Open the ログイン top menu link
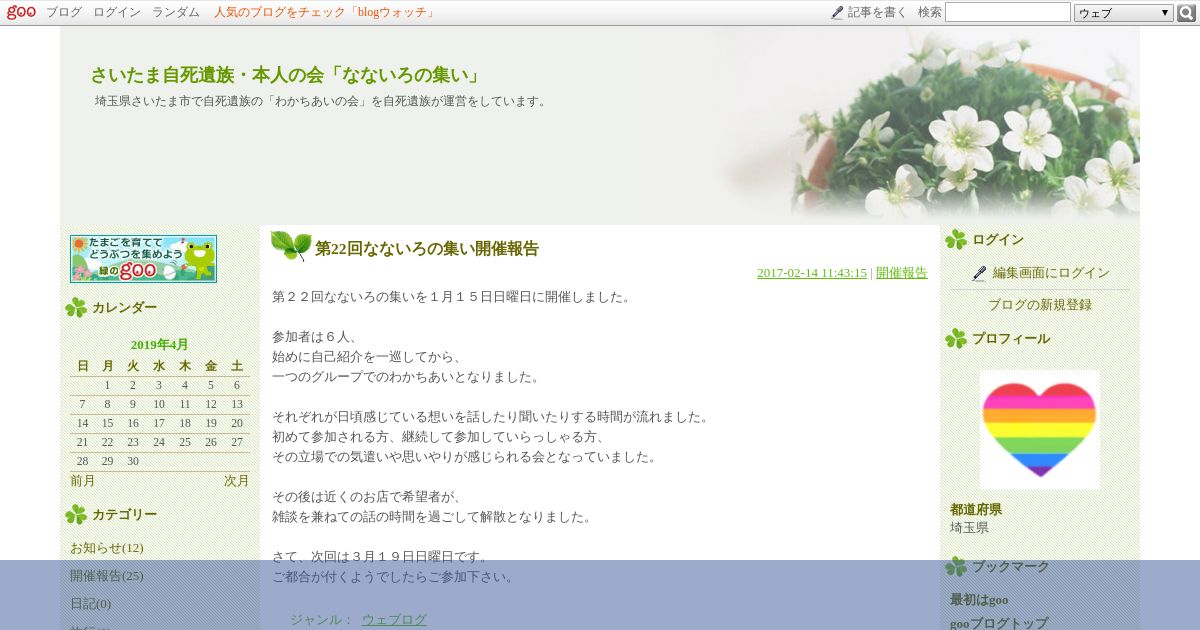 (x=117, y=12)
